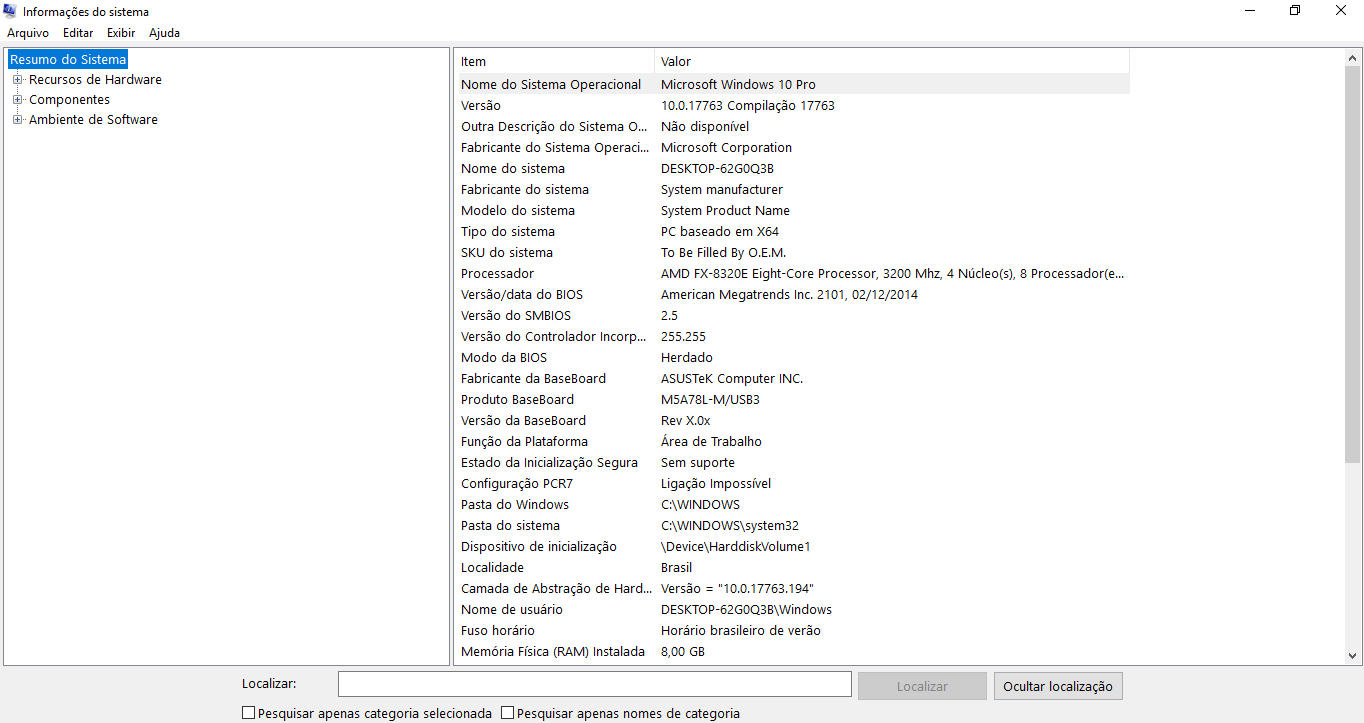The image size is (1364, 723).
Task: Click the C:\WINDOWS\system32 value
Action: 730,526
